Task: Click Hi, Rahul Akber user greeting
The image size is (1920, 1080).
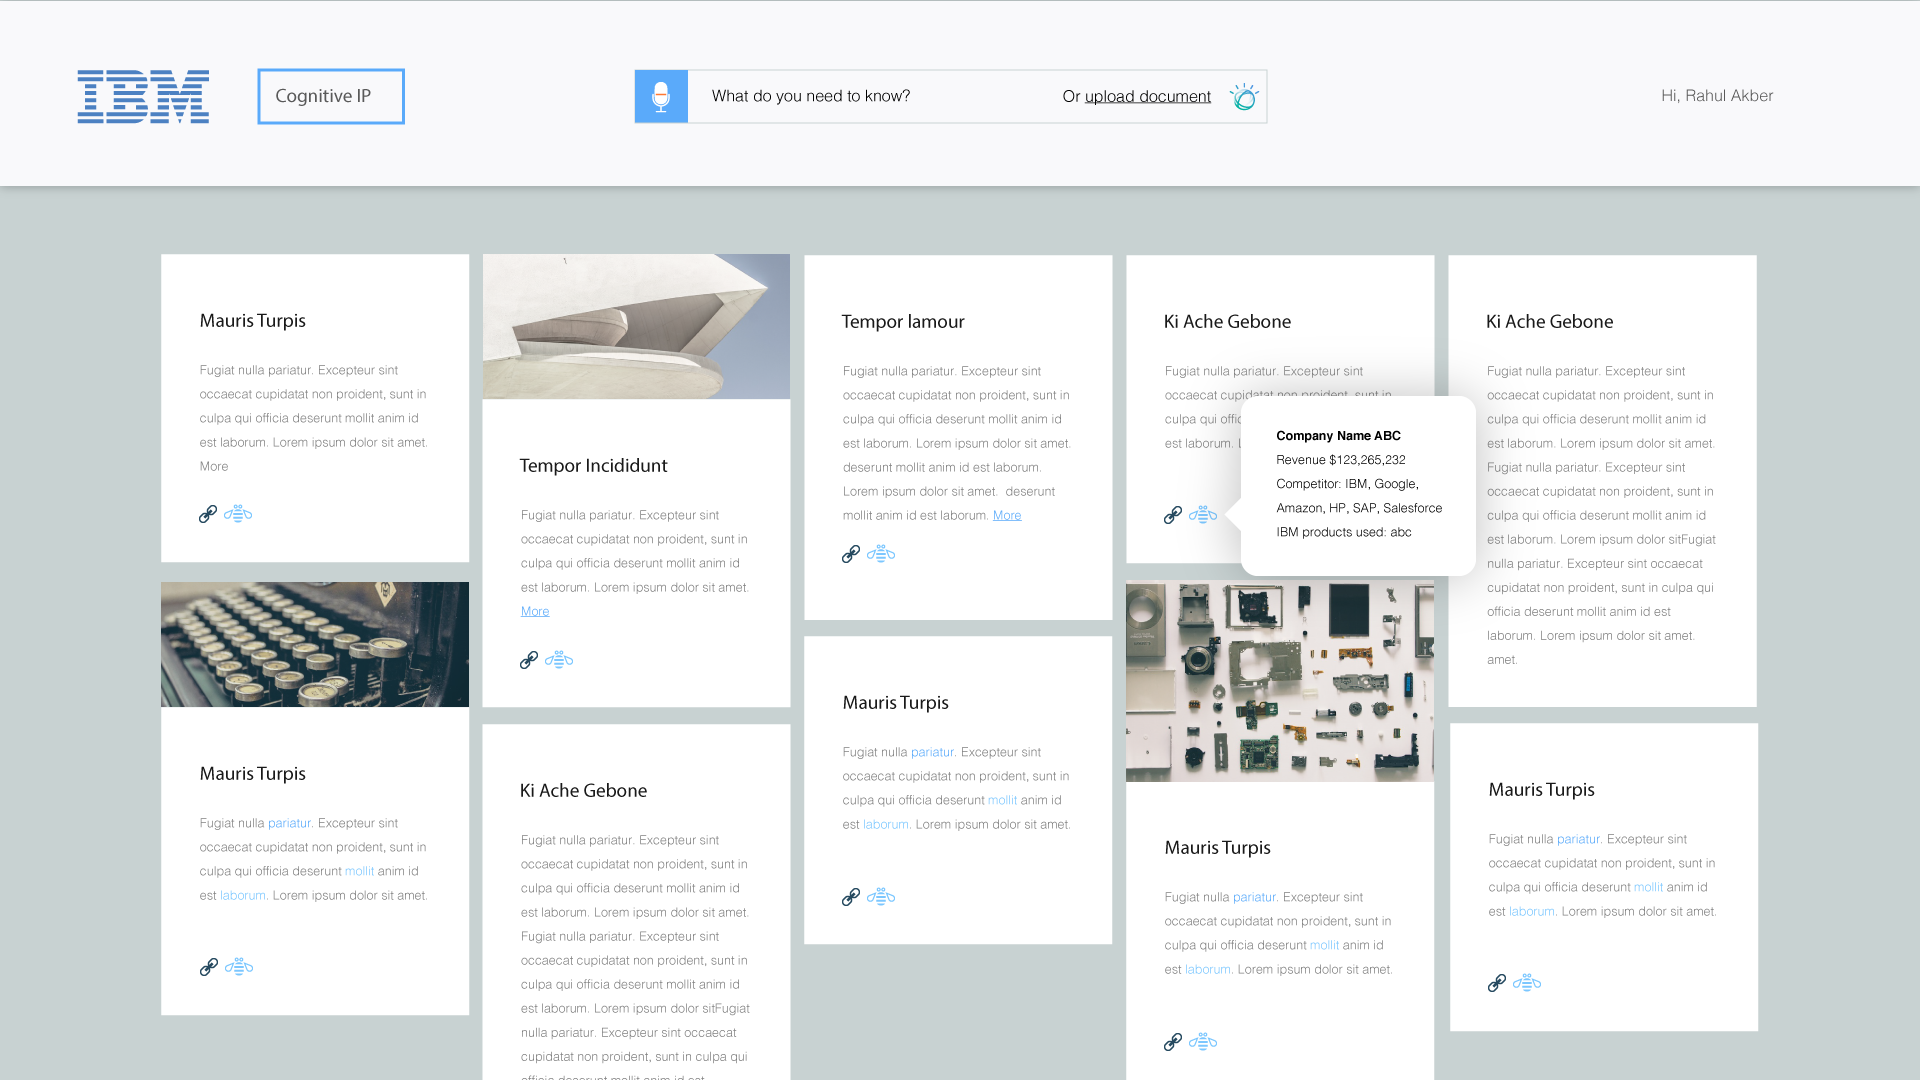Action: coord(1717,96)
